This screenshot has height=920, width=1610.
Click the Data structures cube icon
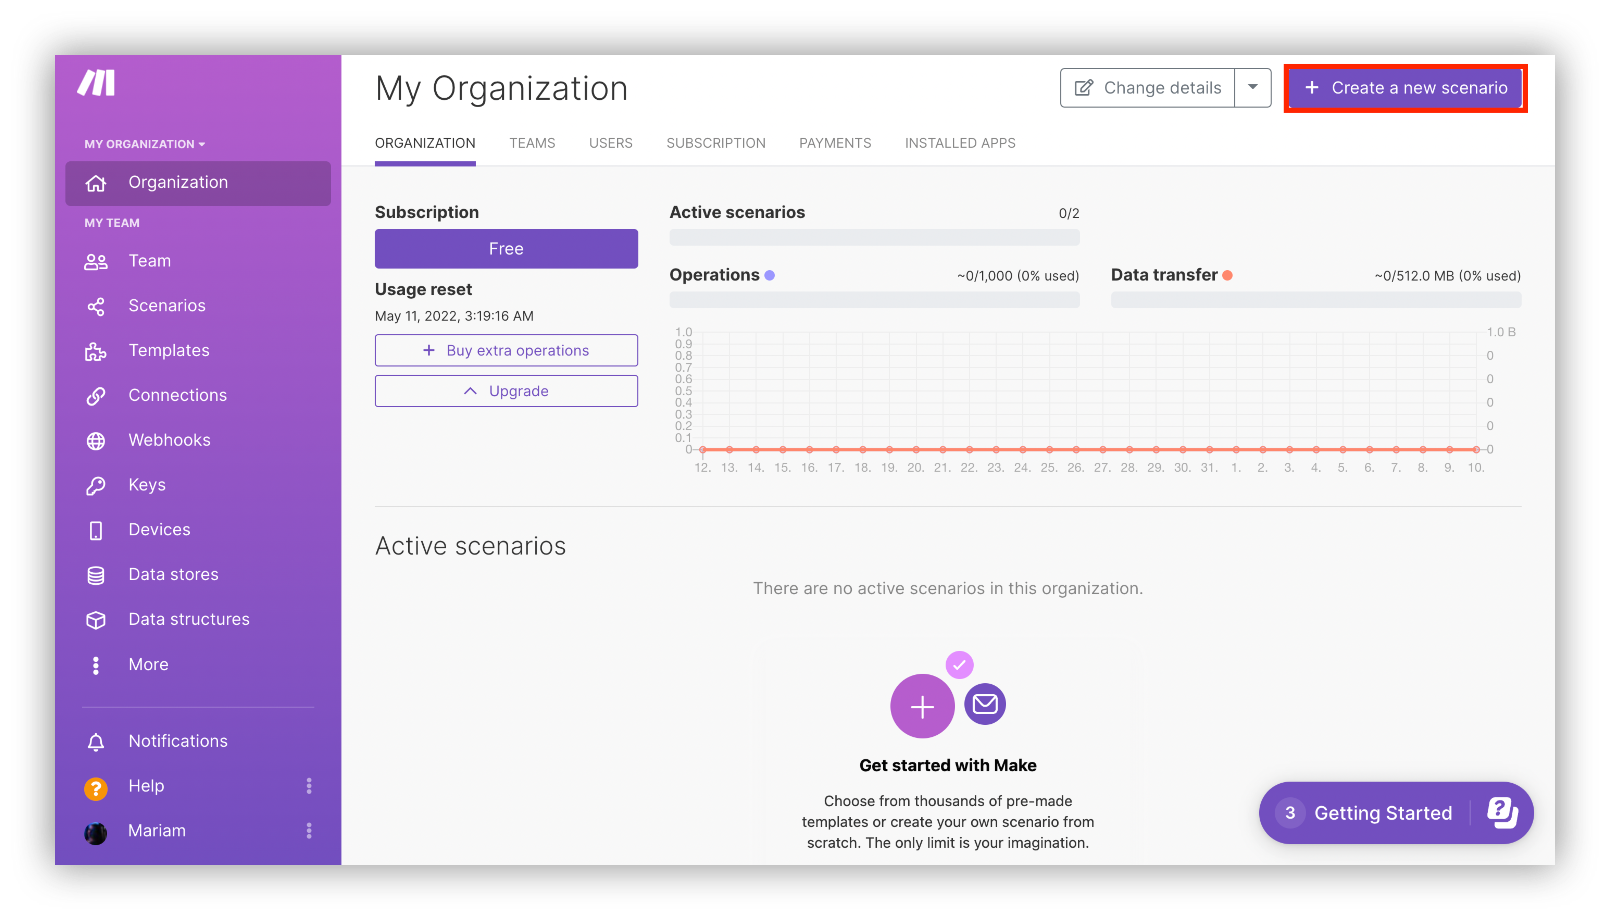[96, 620]
